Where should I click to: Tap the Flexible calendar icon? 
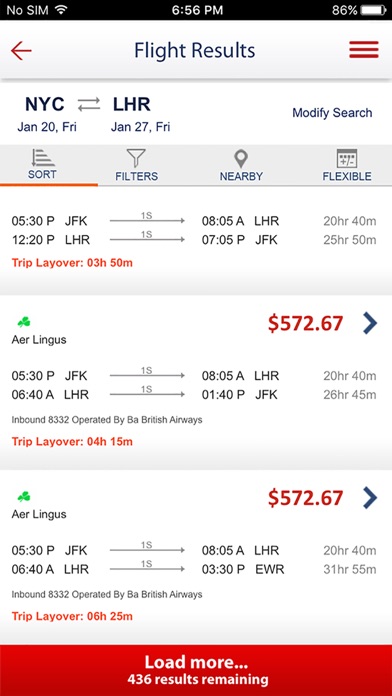347,158
